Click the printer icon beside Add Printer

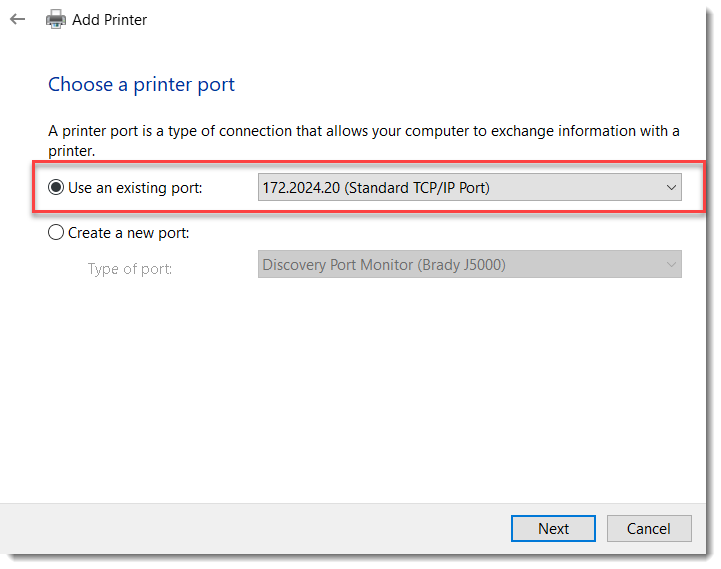(56, 19)
